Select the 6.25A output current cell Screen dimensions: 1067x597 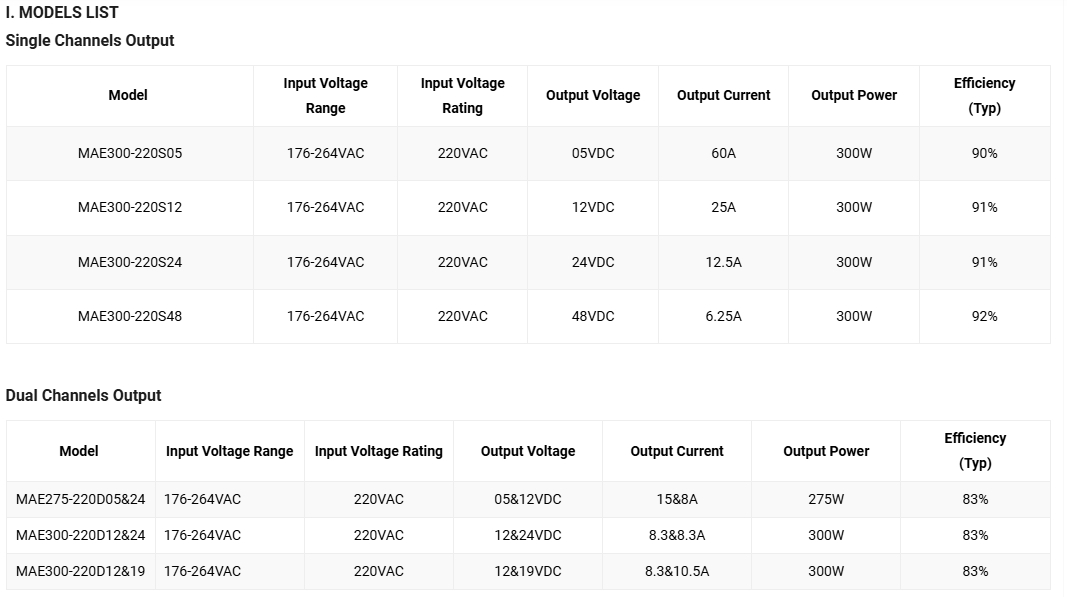[x=723, y=317]
